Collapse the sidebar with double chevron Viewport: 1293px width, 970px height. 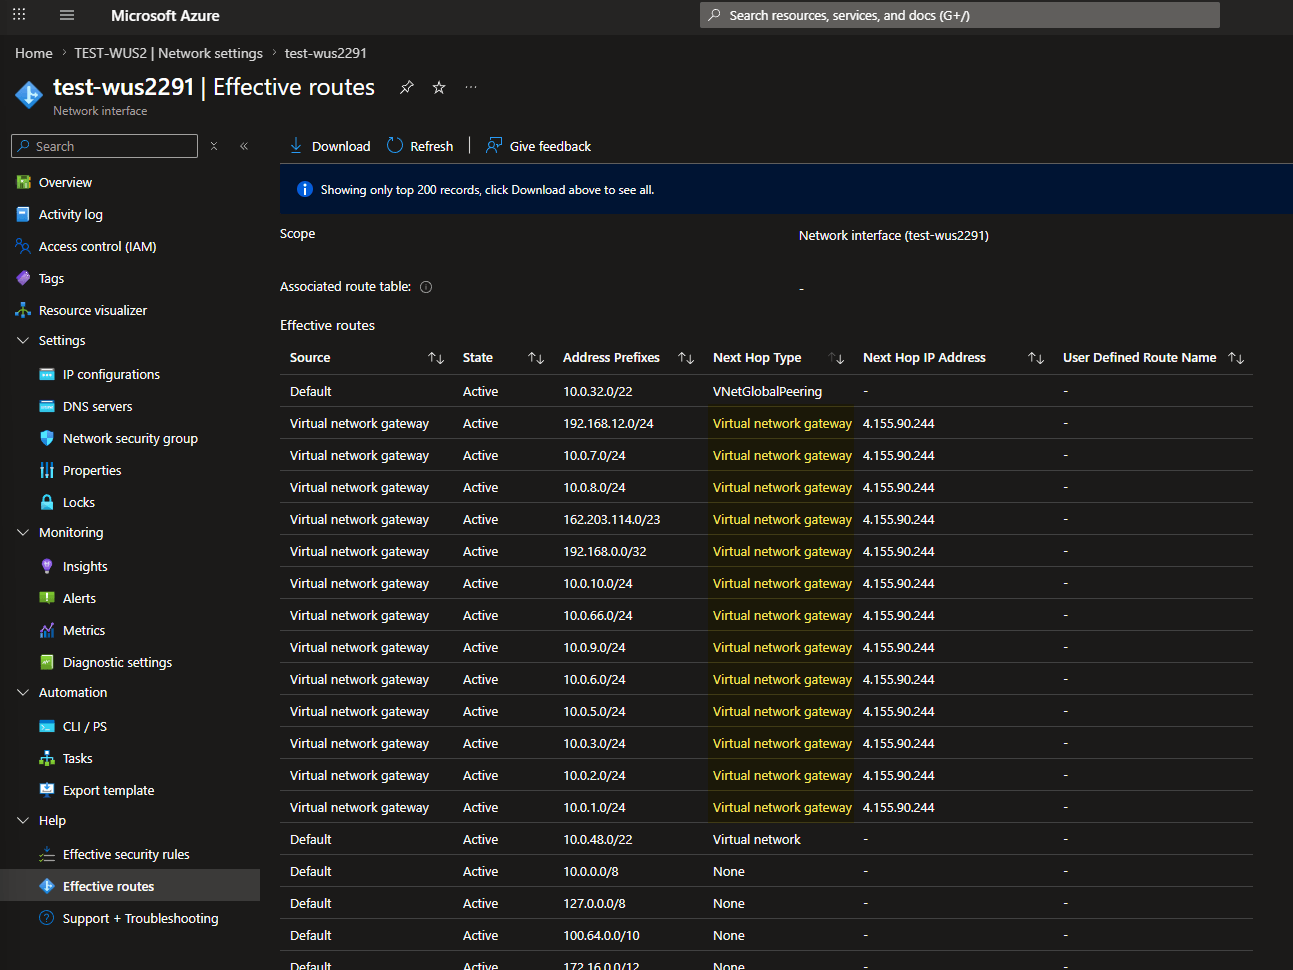pyautogui.click(x=244, y=146)
